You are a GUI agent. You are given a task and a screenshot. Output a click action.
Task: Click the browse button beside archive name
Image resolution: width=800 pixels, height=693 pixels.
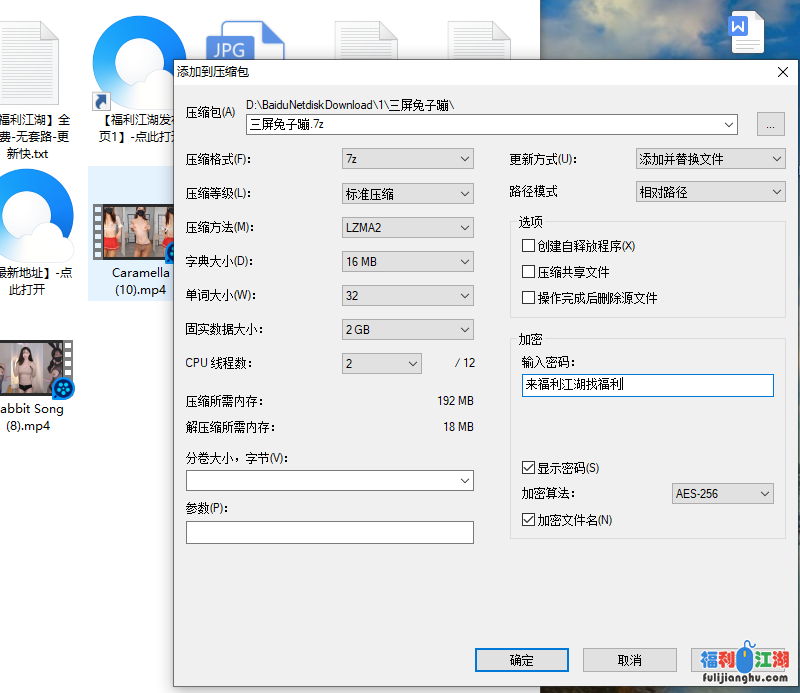tap(770, 124)
